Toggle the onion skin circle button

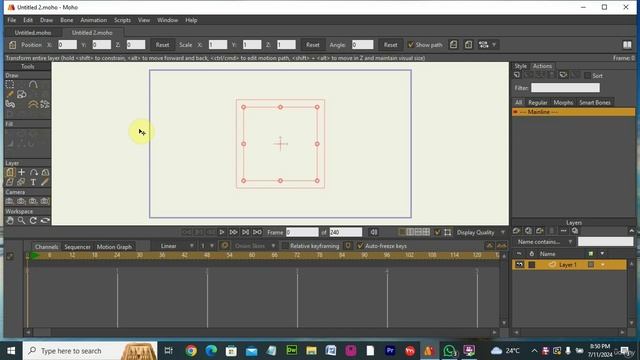tap(224, 246)
